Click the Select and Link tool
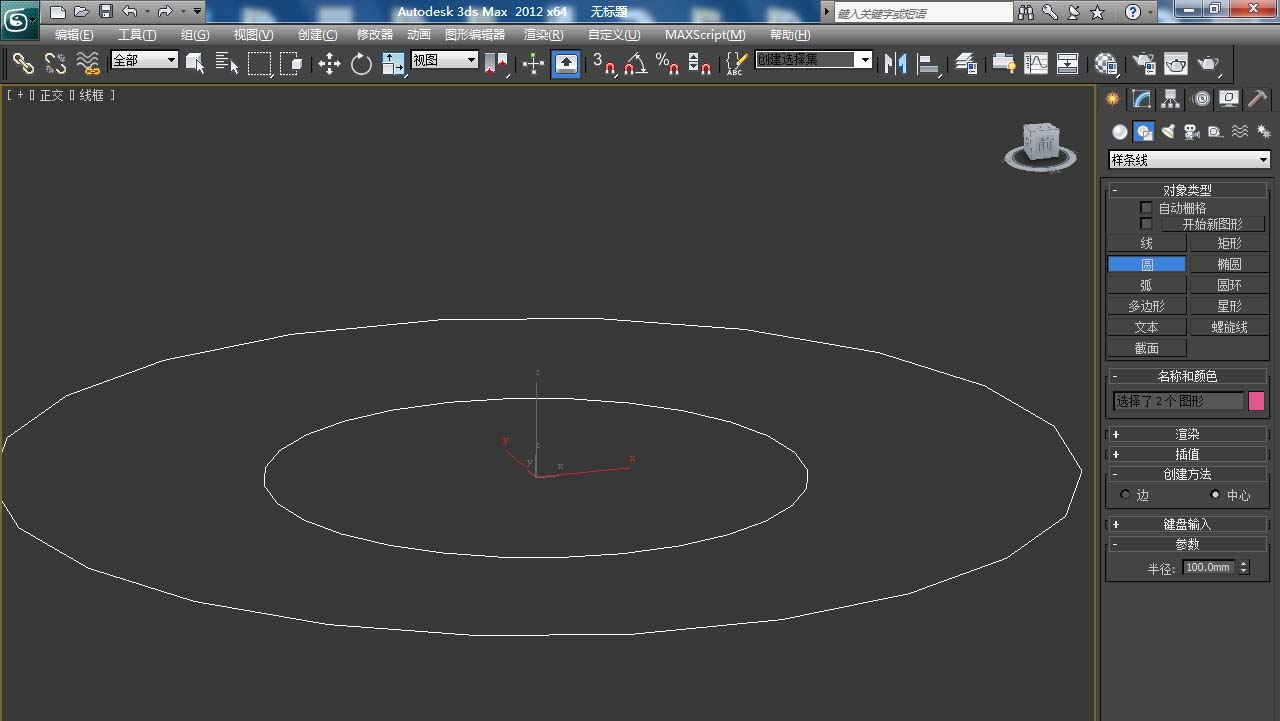The width and height of the screenshot is (1280, 721). [23, 64]
